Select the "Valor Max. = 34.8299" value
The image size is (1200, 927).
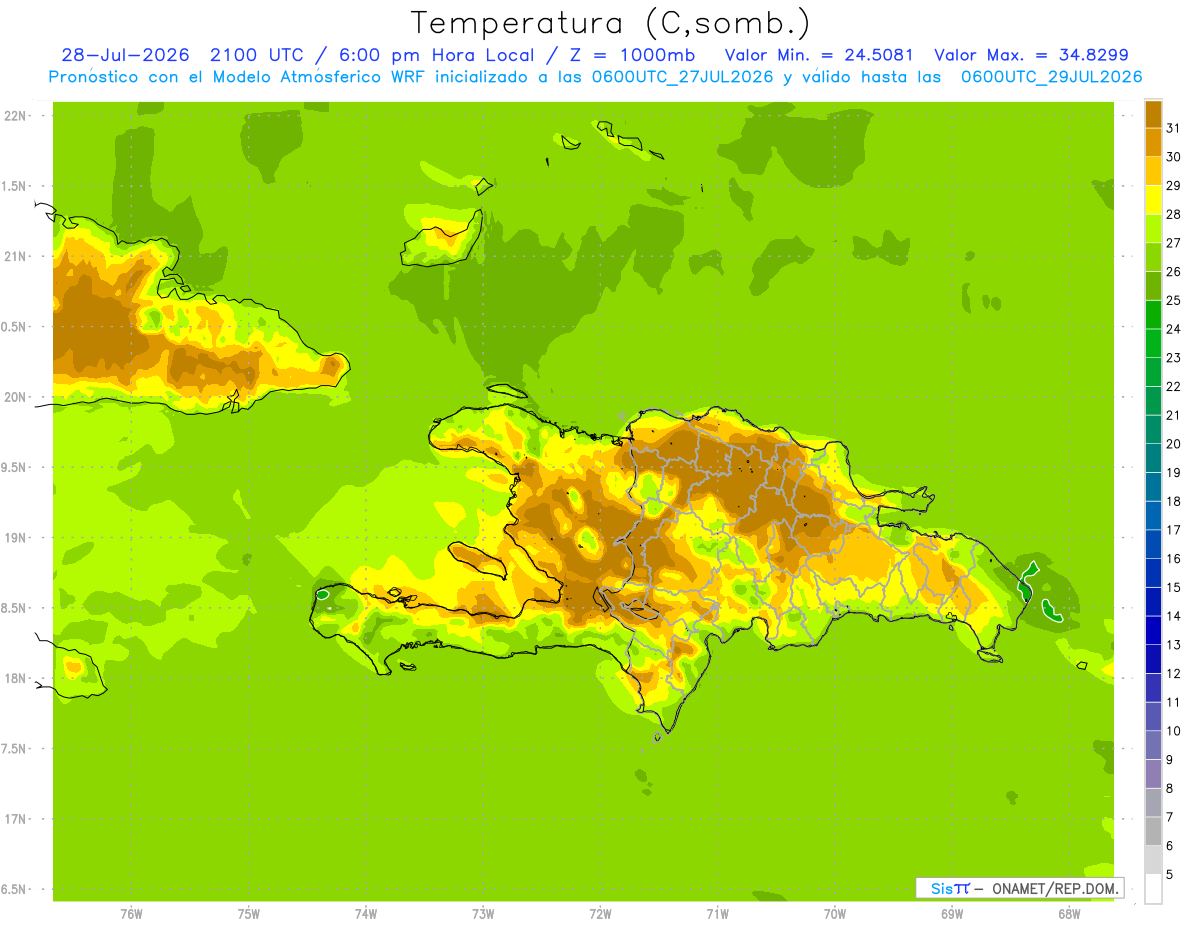click(1031, 54)
